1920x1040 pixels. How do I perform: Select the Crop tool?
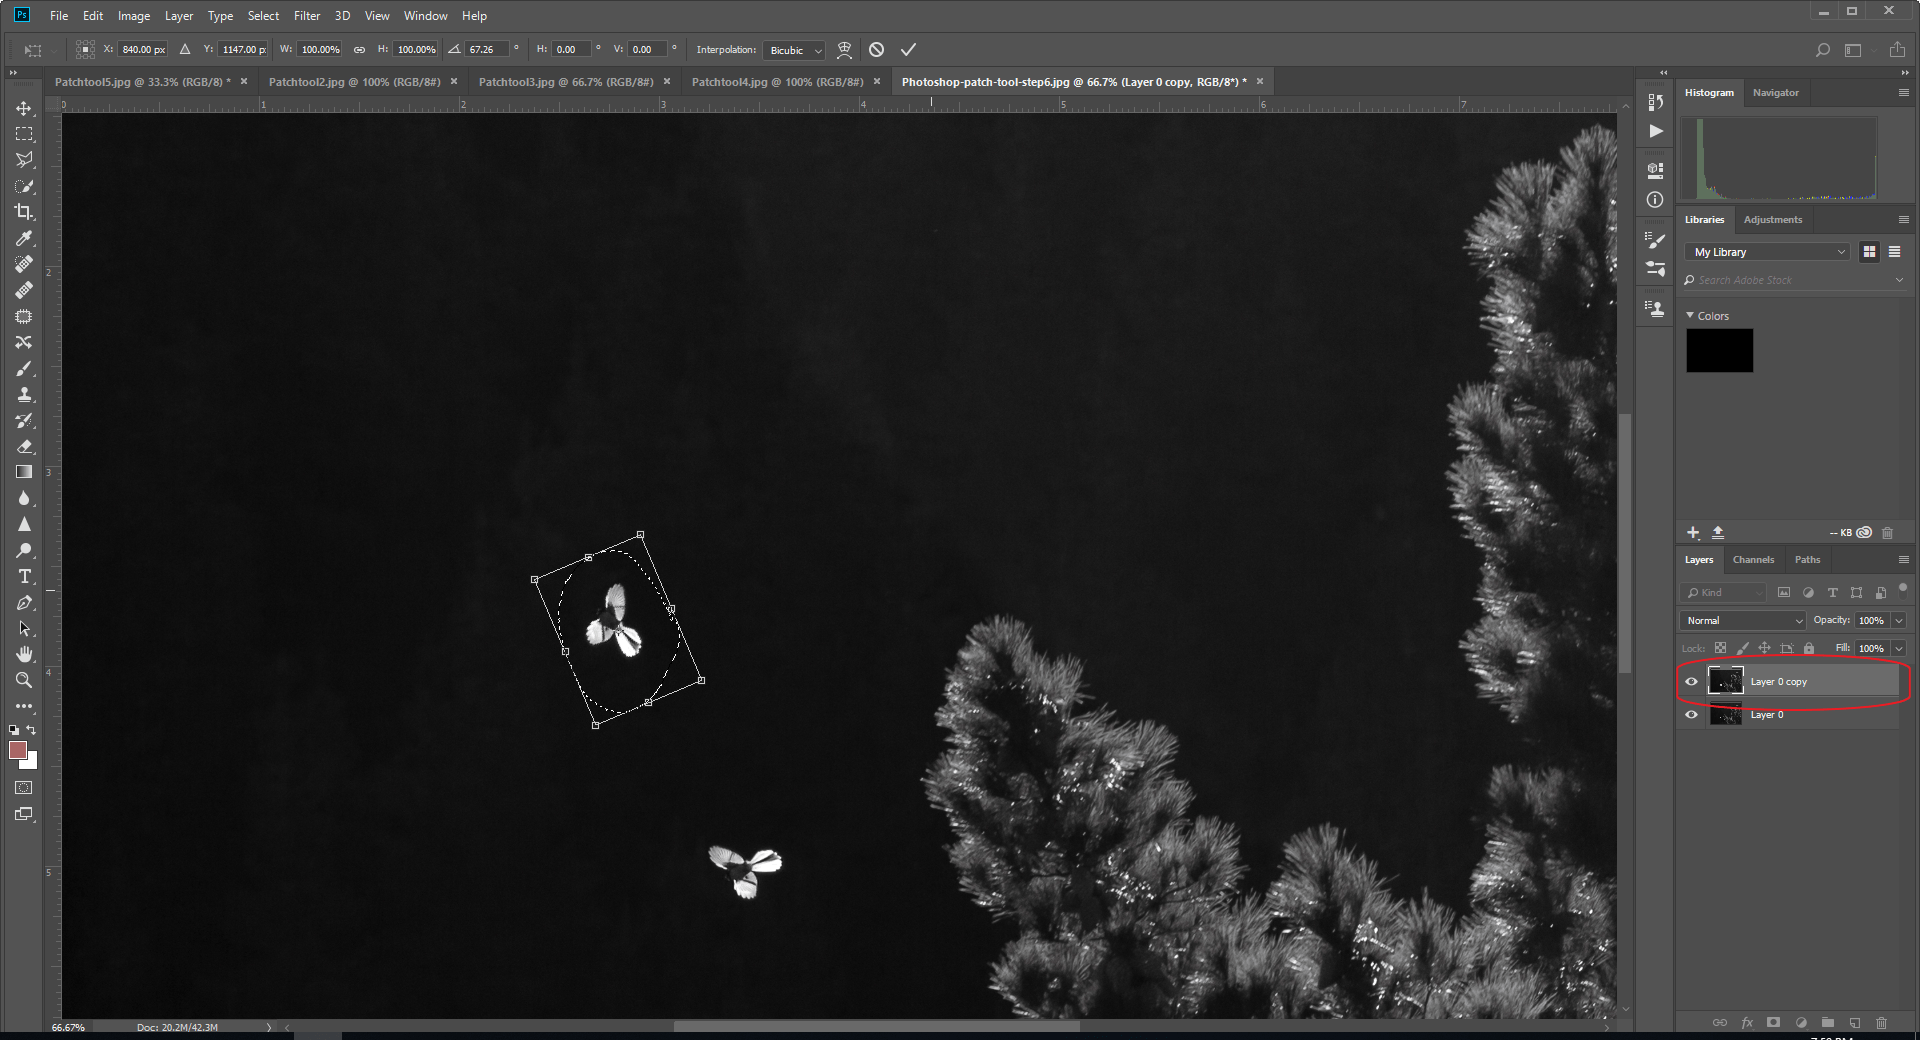(24, 212)
